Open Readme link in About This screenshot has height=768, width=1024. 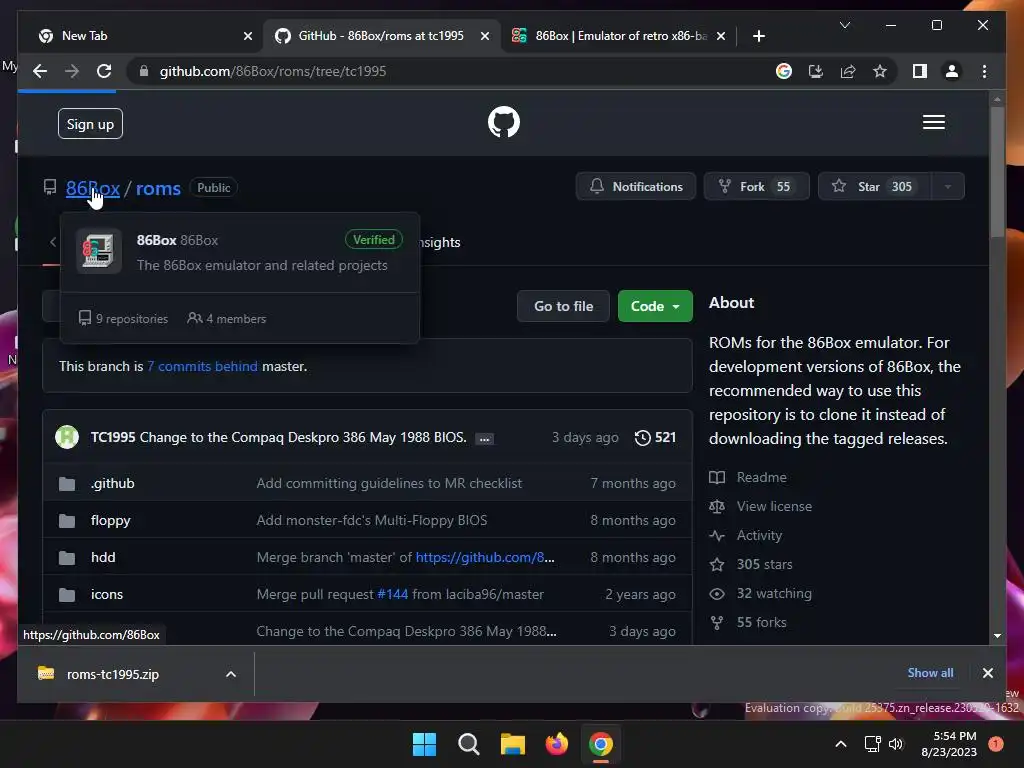pyautogui.click(x=761, y=477)
